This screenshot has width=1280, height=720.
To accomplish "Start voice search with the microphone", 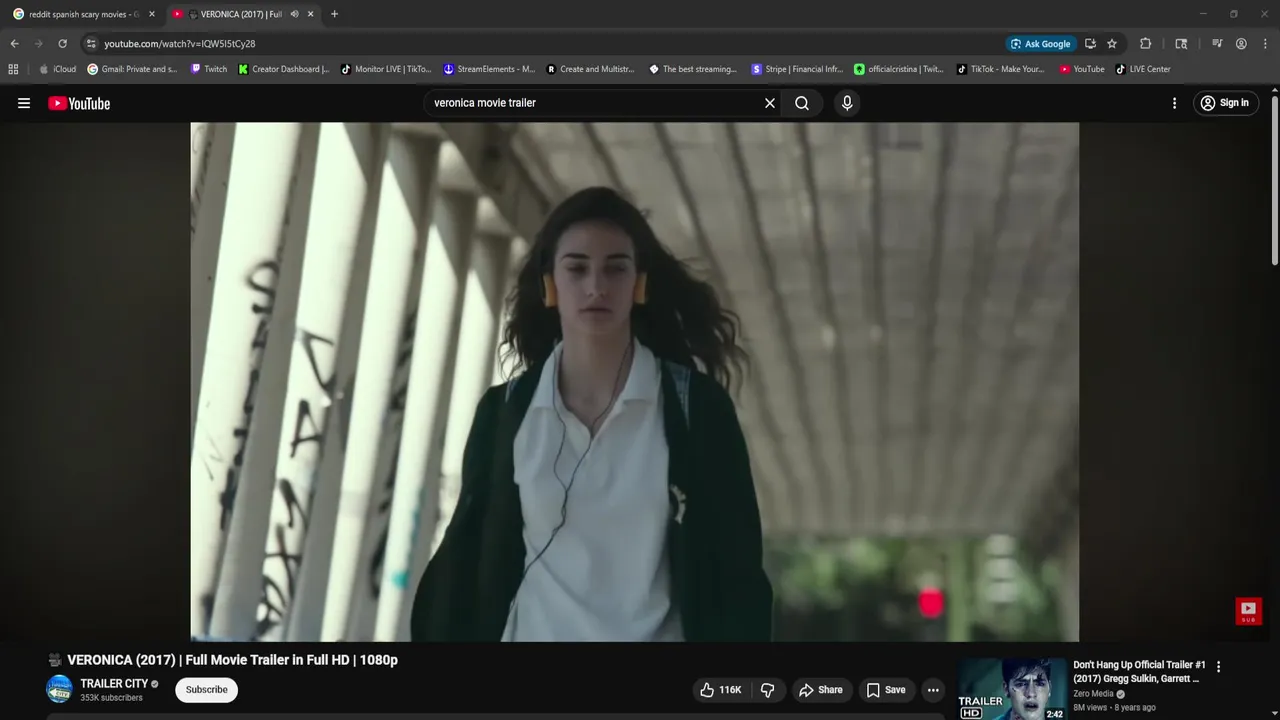I will (x=847, y=103).
